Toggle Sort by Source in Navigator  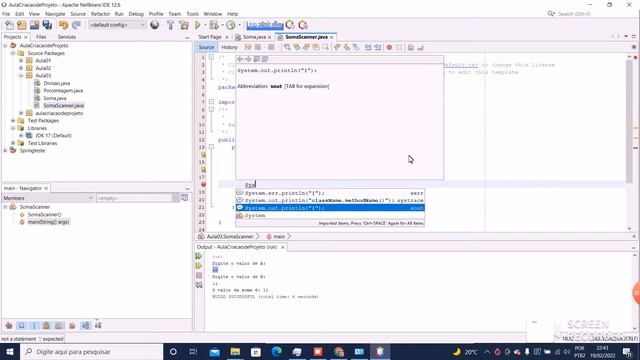(98, 326)
